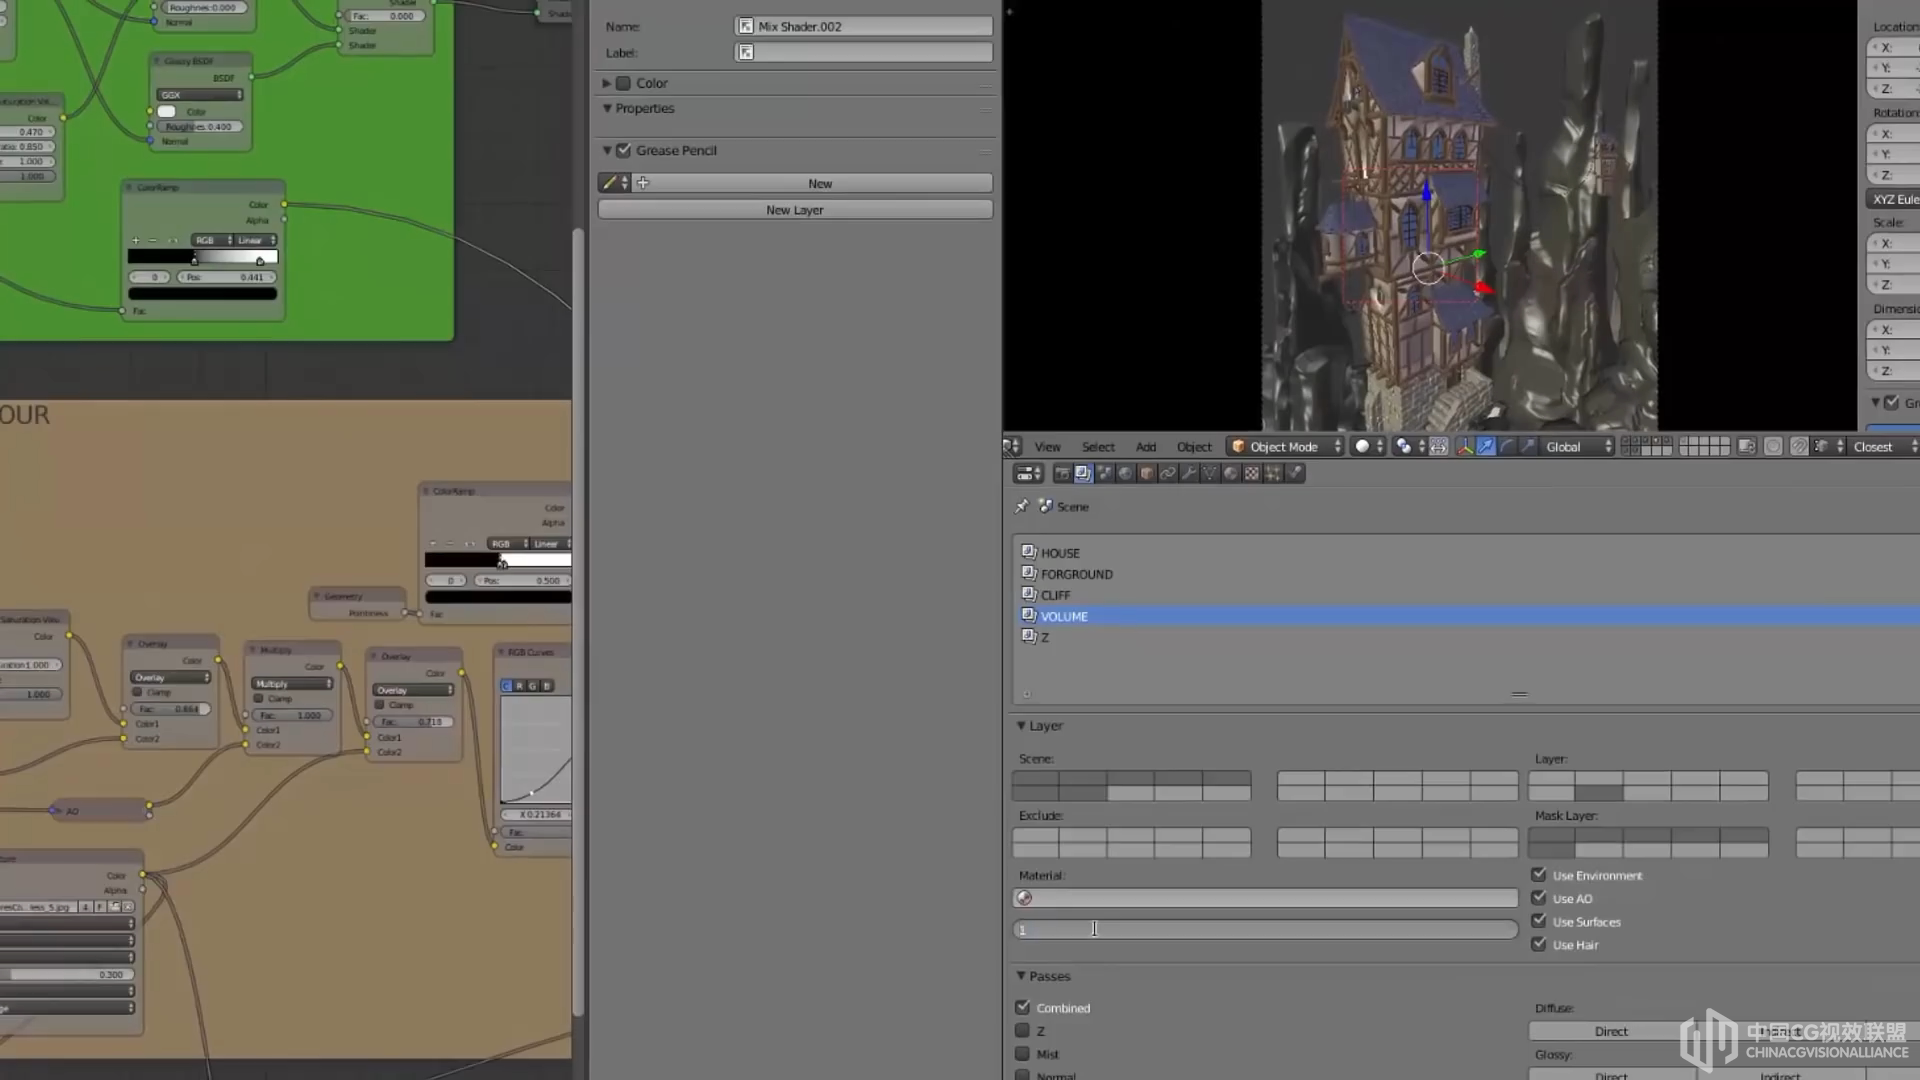Expand the Color panel triangle
The width and height of the screenshot is (1920, 1080).
[606, 83]
